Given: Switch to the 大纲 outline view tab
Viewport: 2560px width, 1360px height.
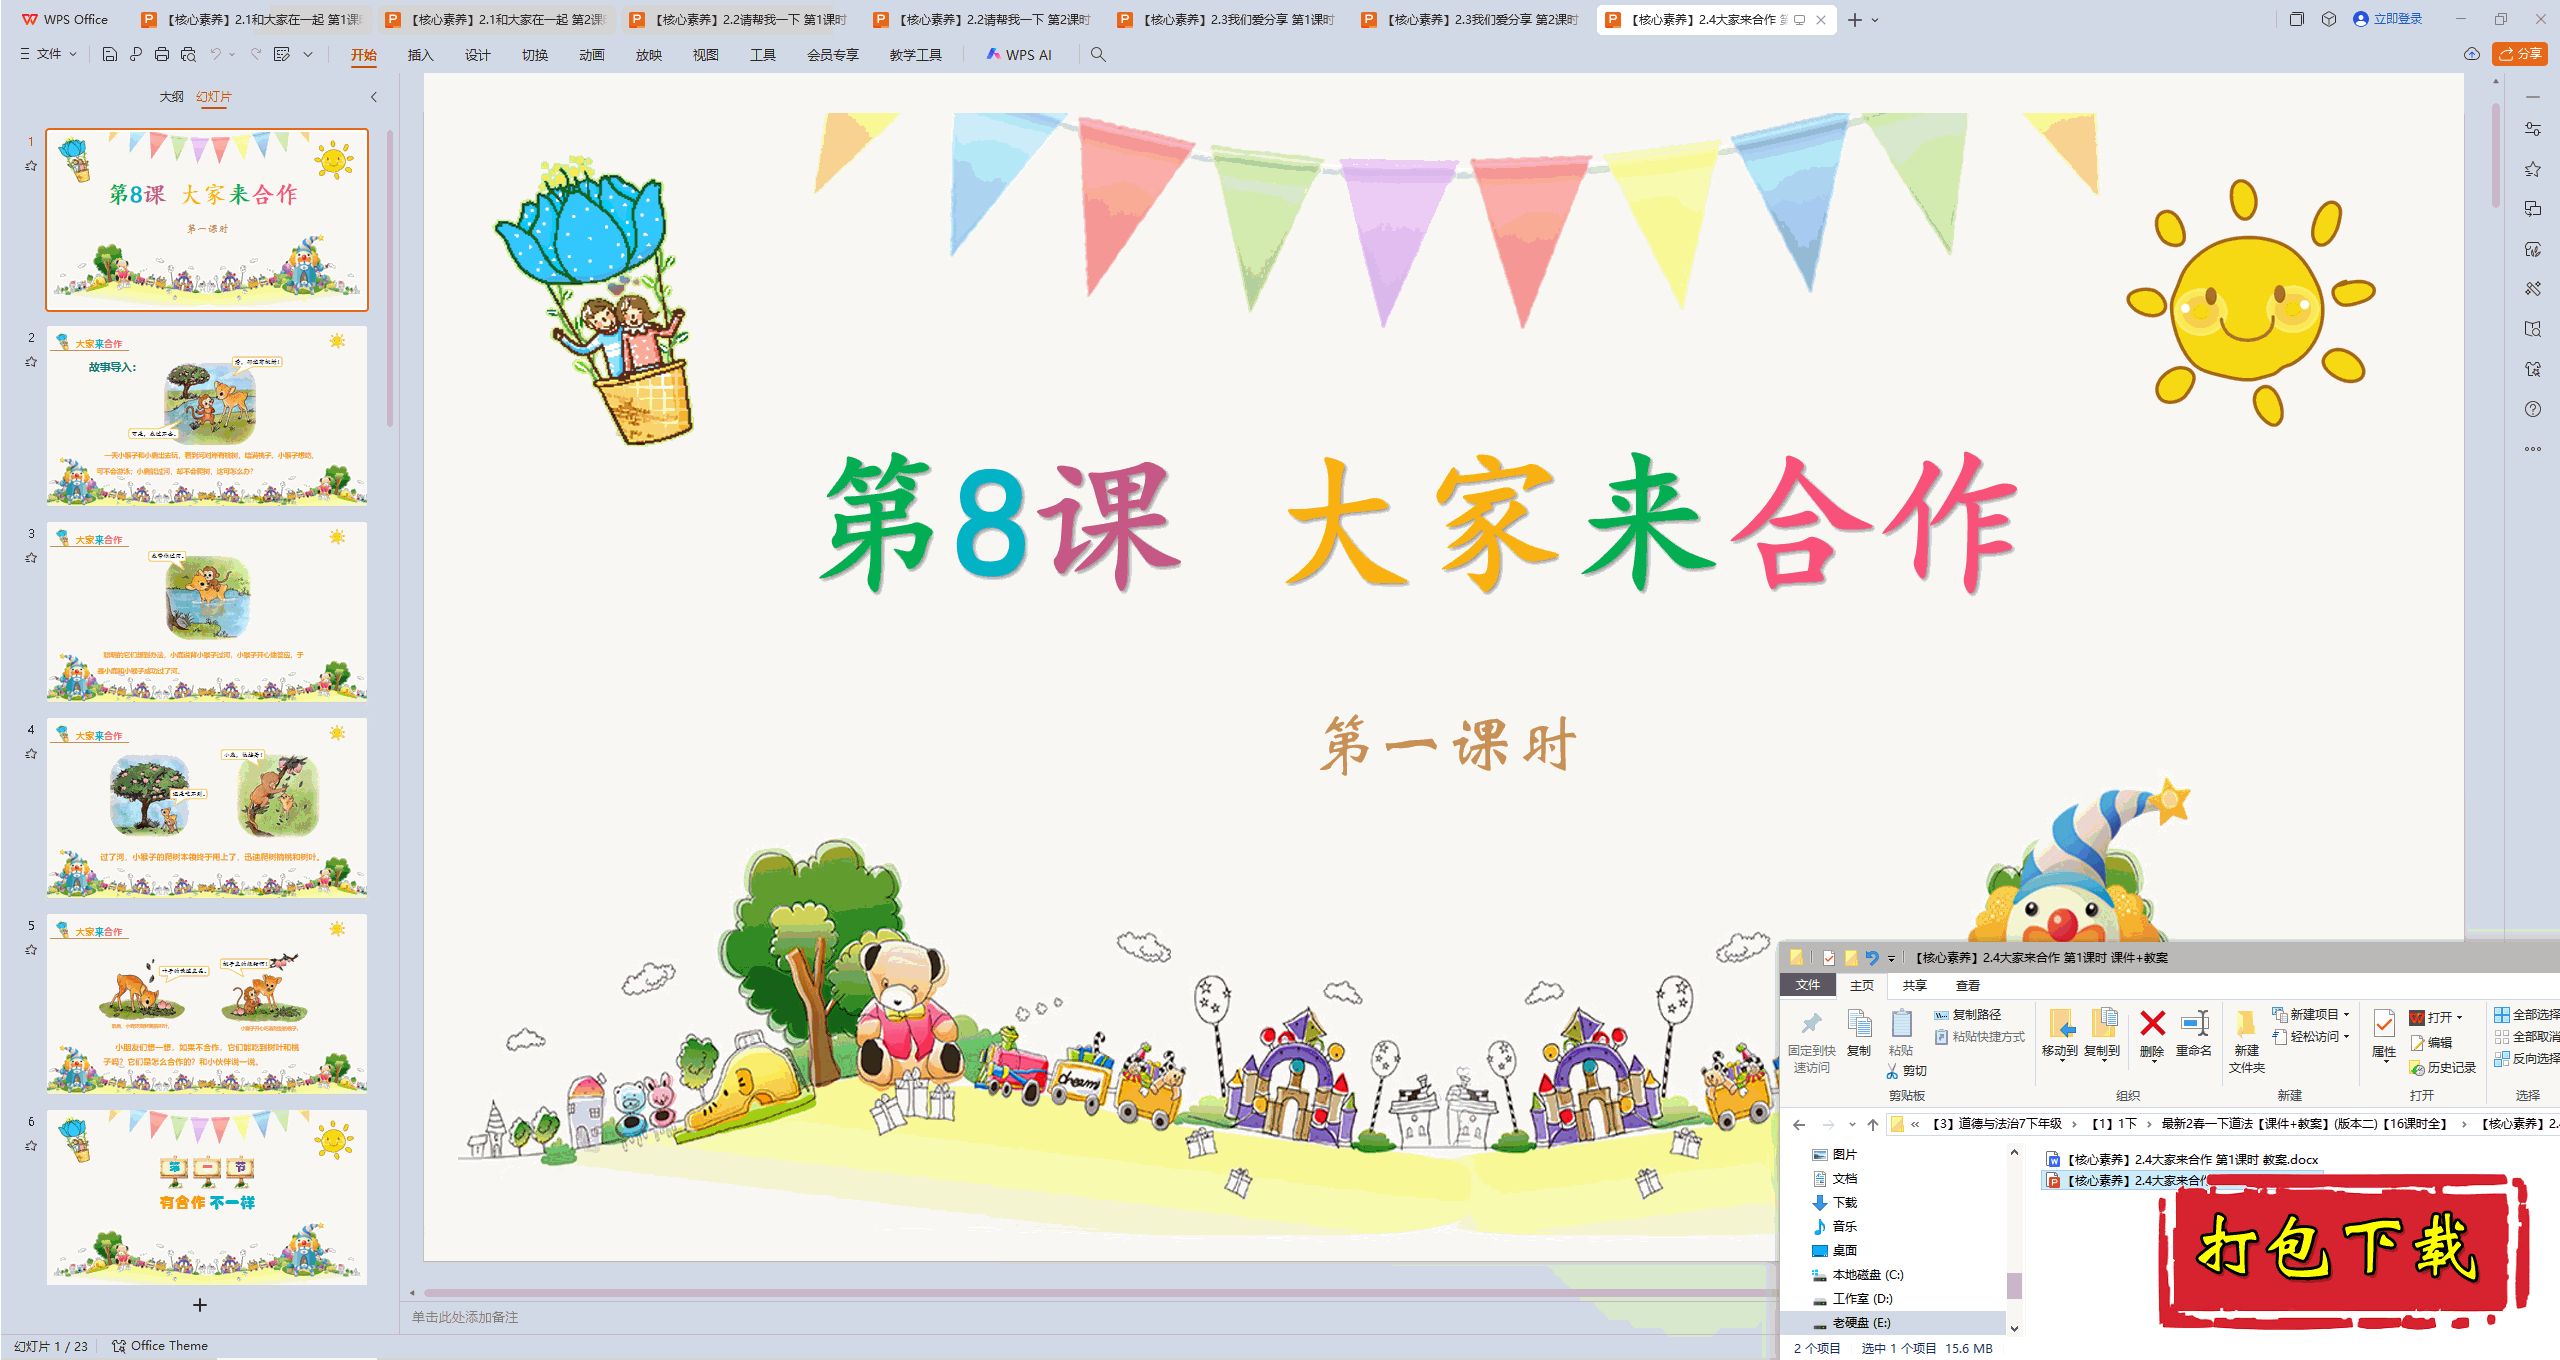Looking at the screenshot, I should coord(172,97).
